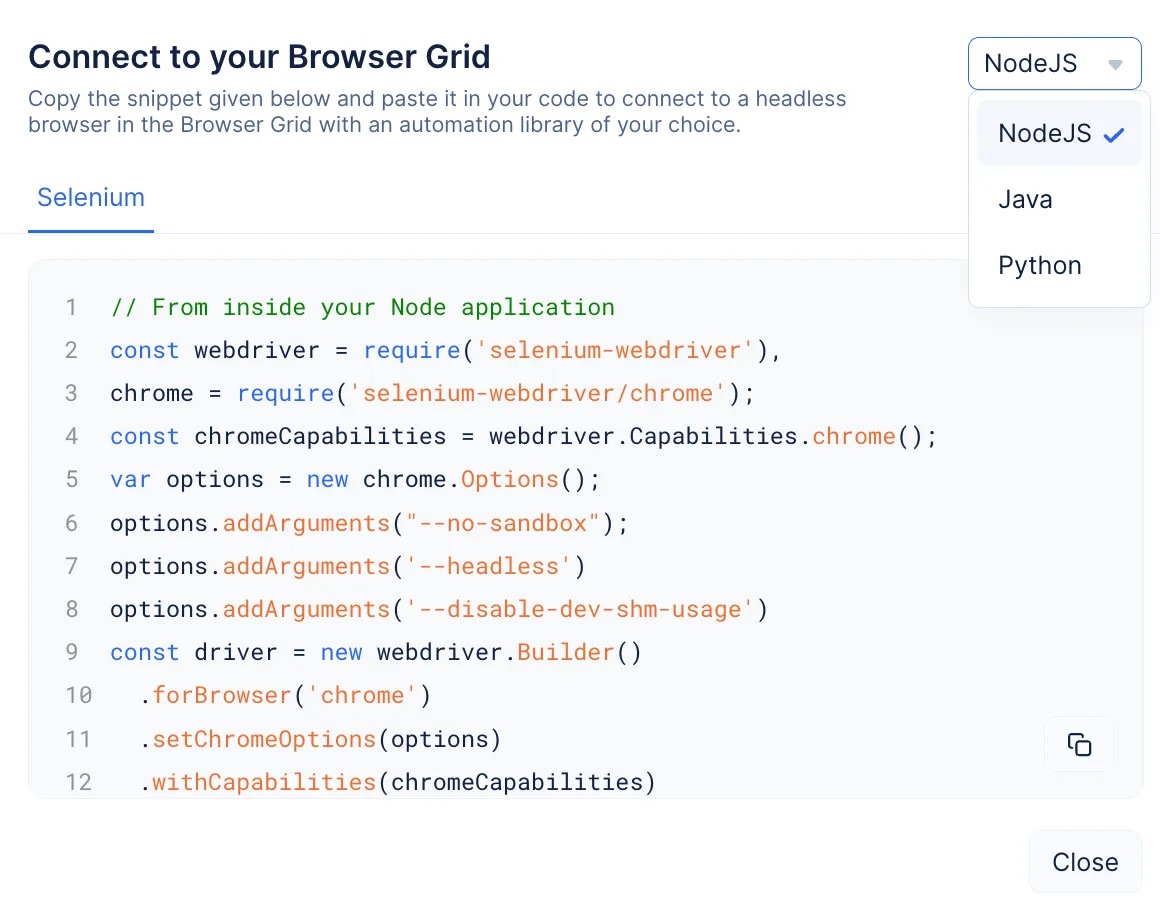
Task: Select Java from the language dropdown
Action: (1025, 199)
